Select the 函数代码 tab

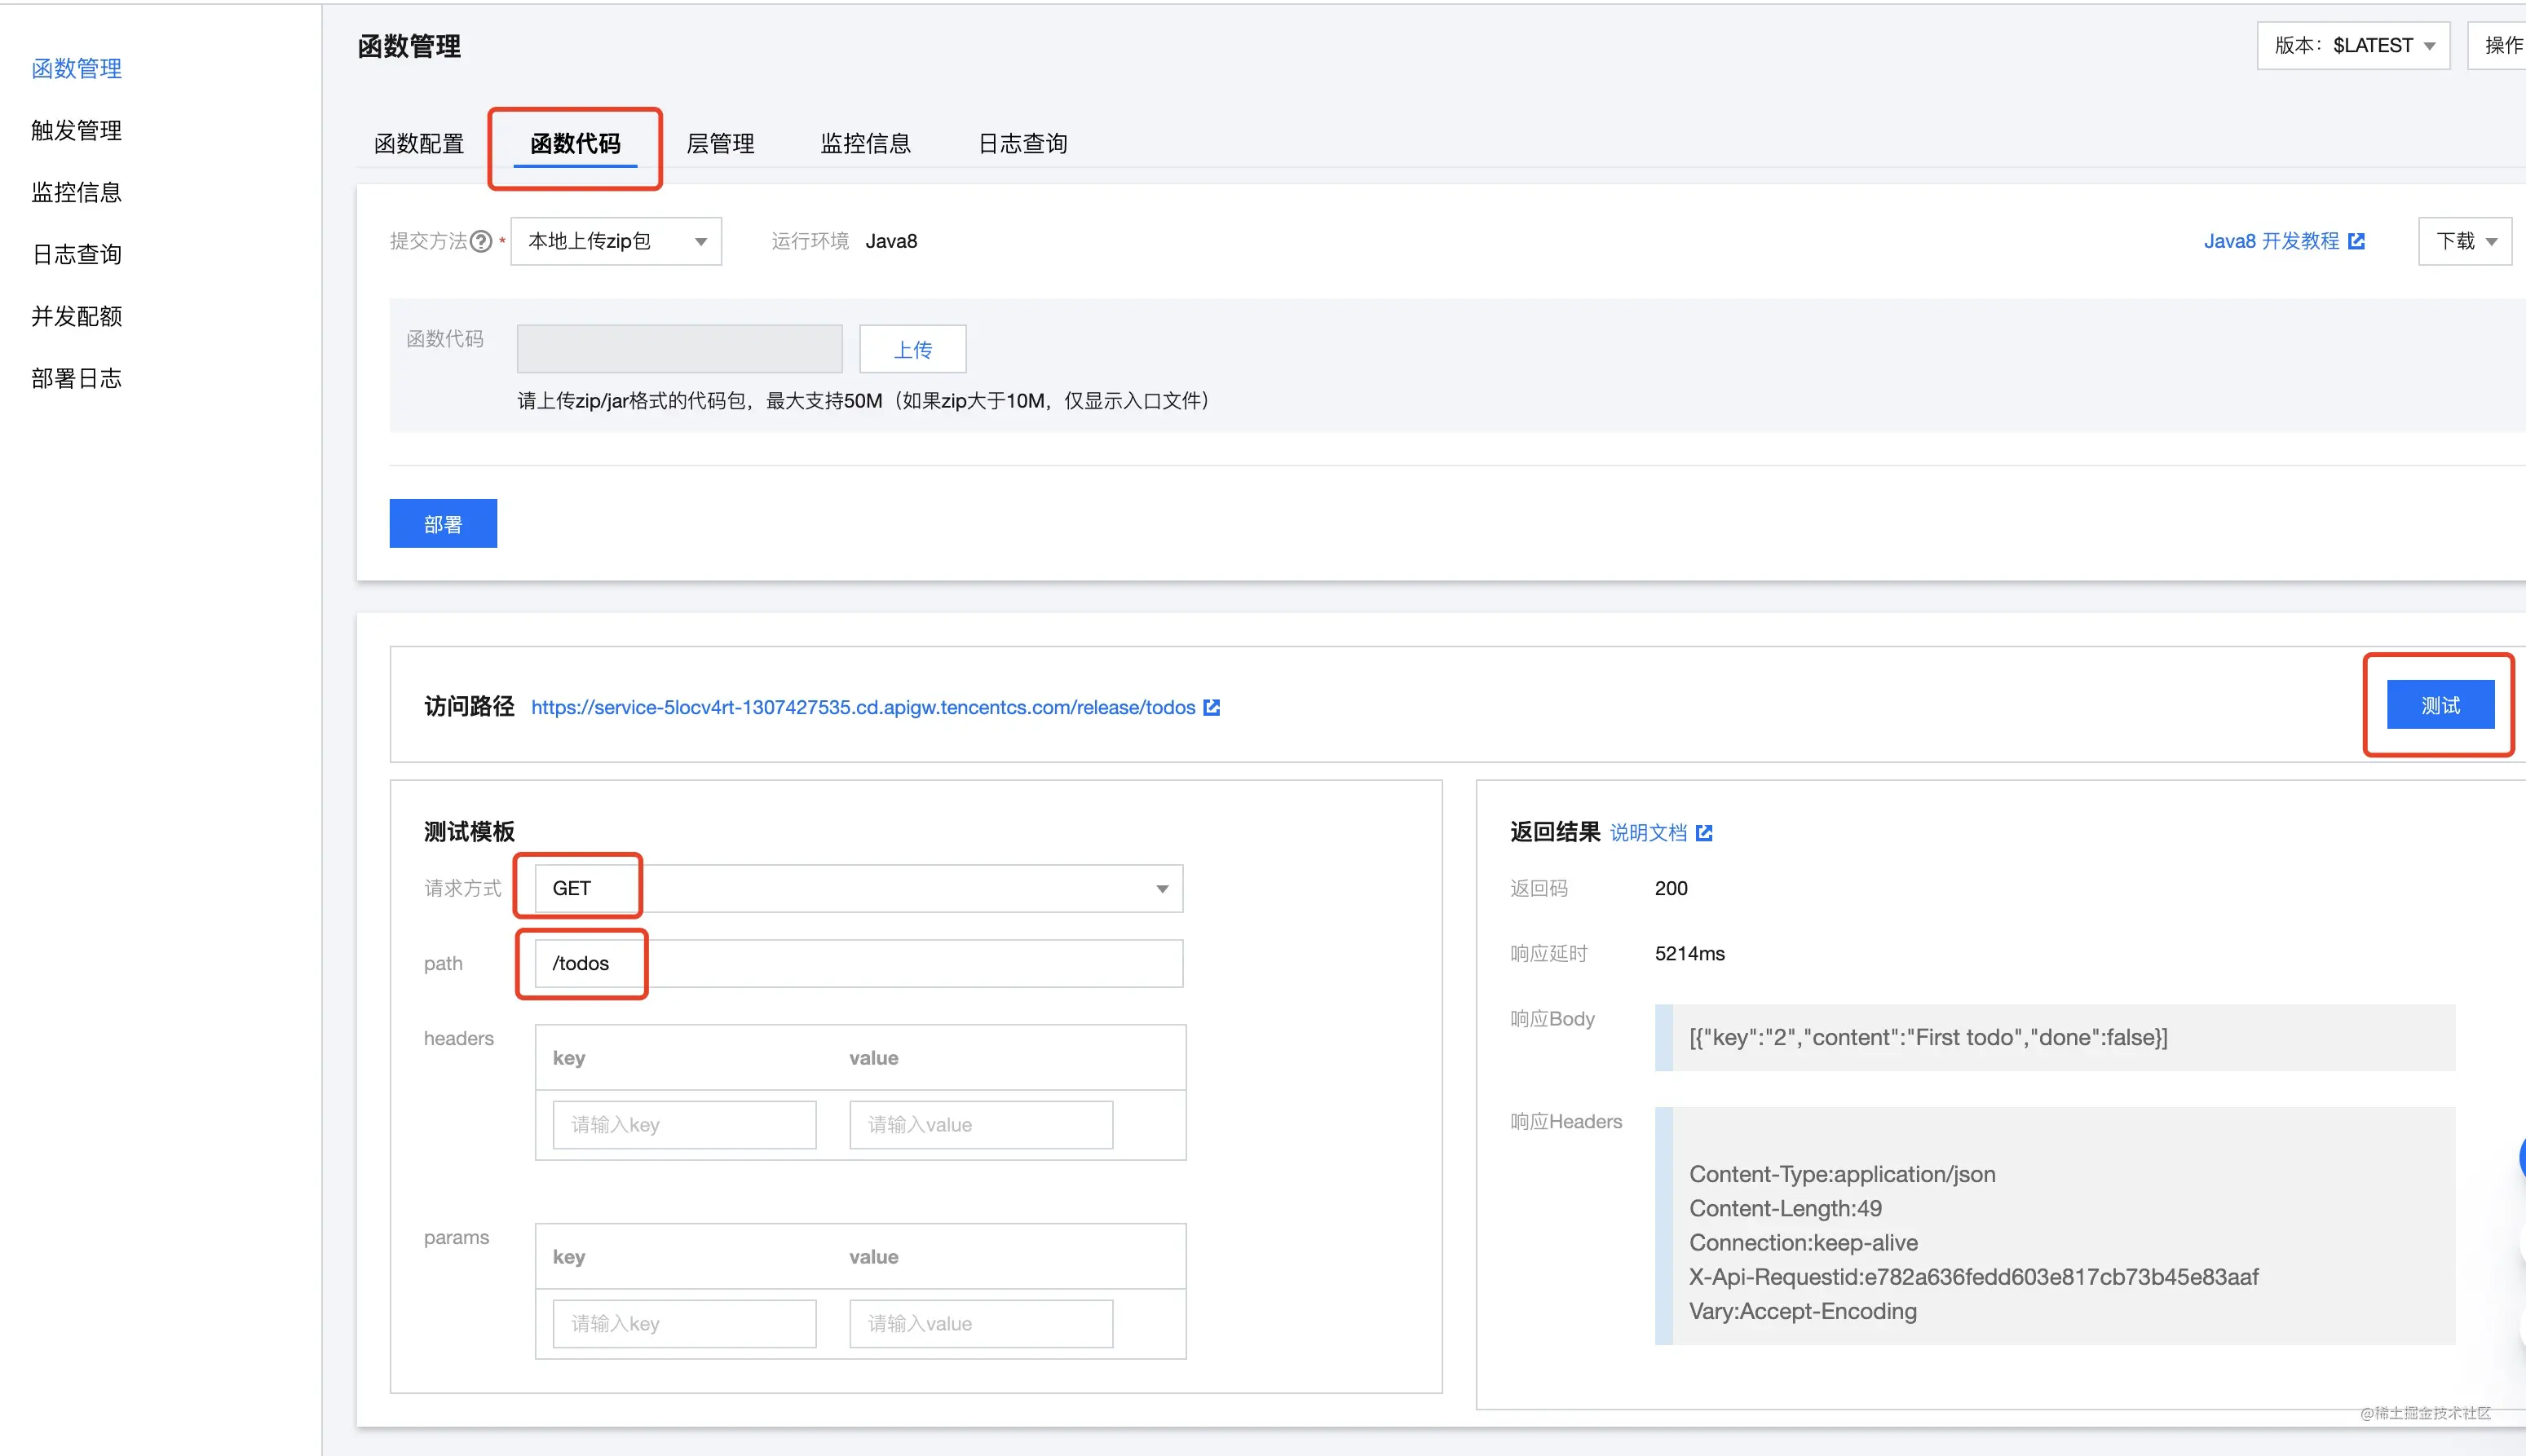pyautogui.click(x=575, y=143)
